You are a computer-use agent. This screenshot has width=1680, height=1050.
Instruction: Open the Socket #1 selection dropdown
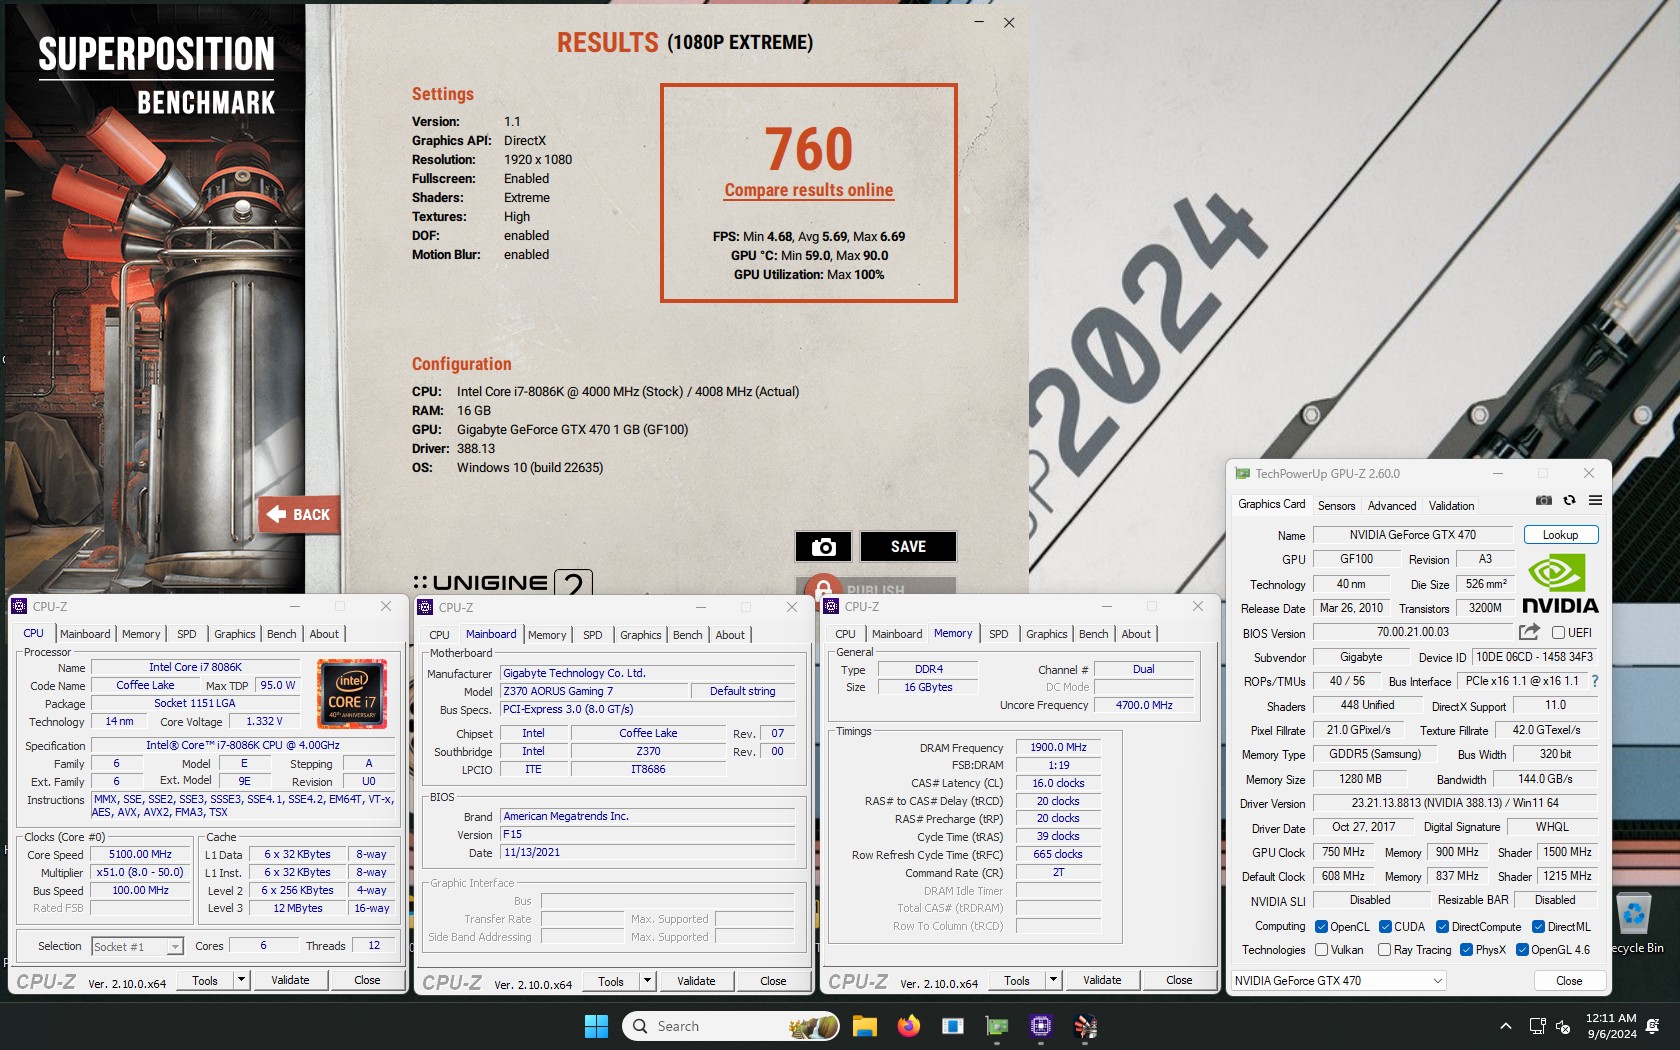[x=137, y=946]
